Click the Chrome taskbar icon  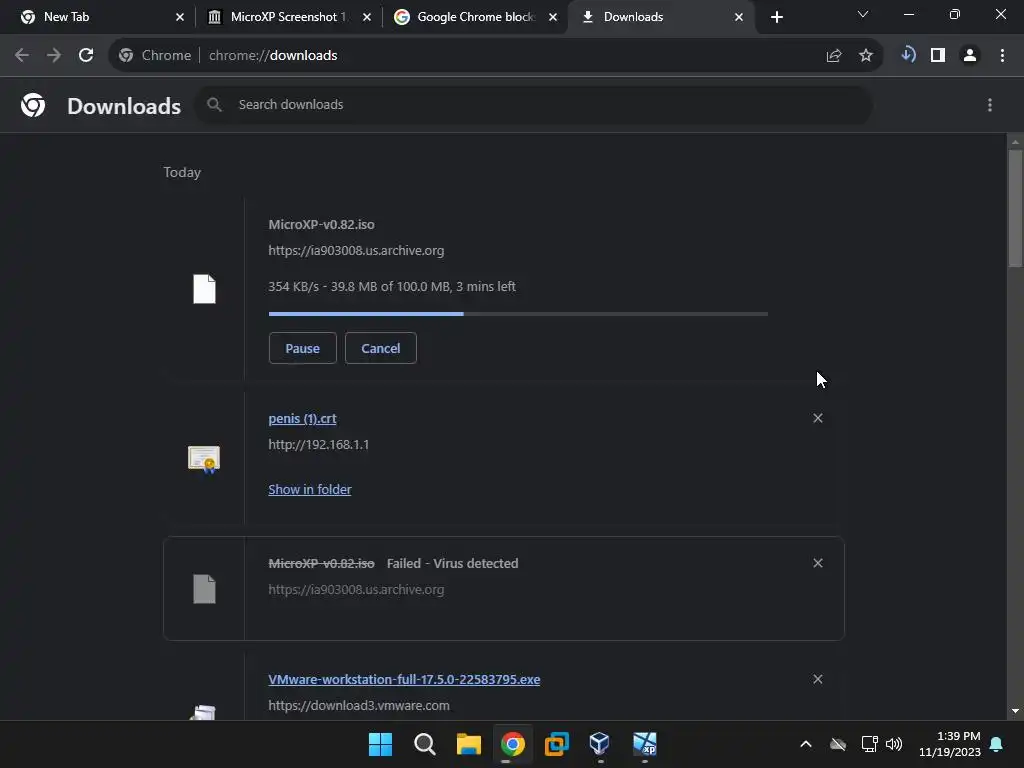(513, 744)
